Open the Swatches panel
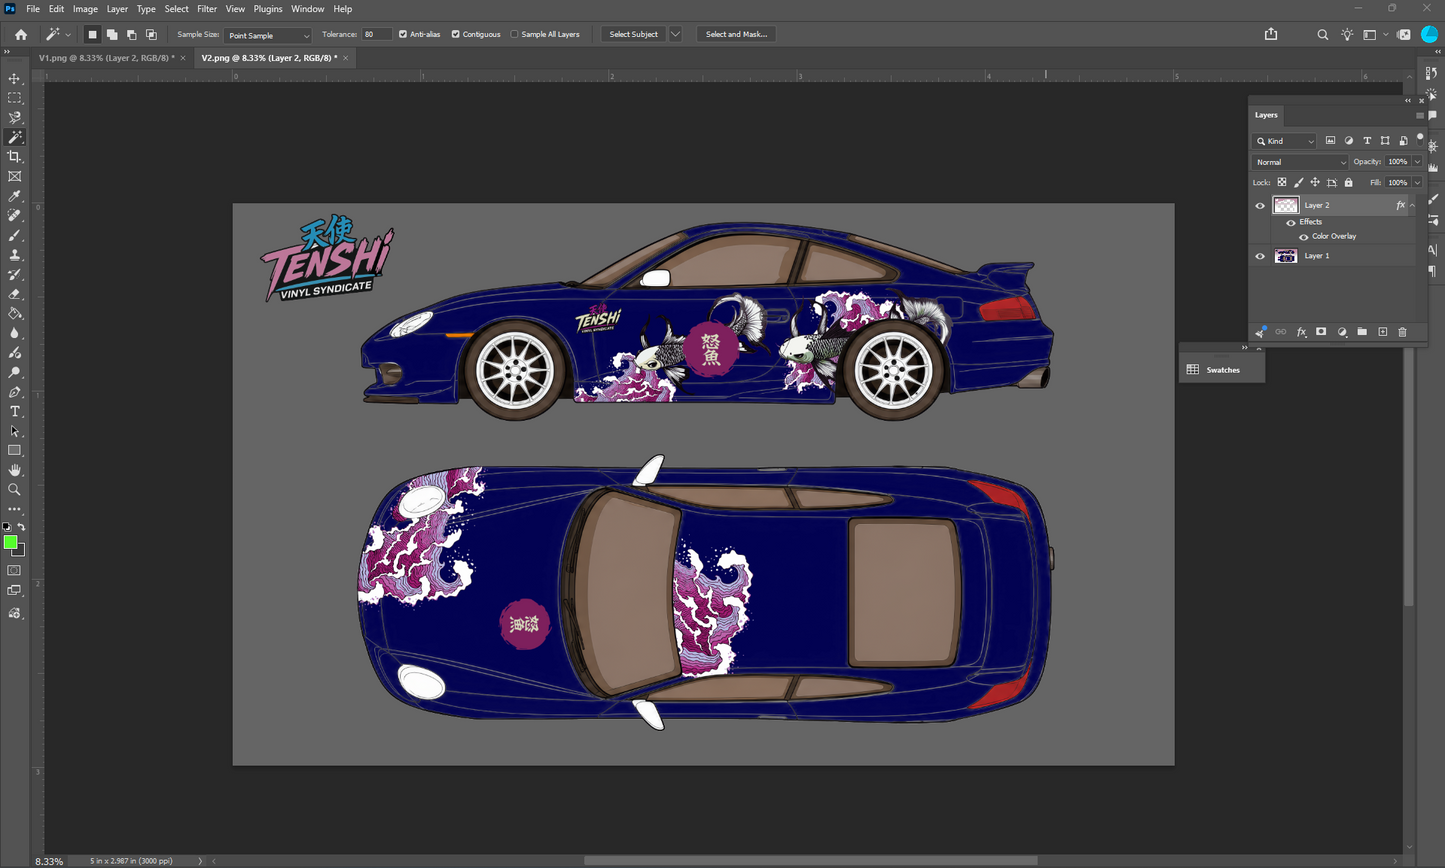The width and height of the screenshot is (1445, 868). click(1222, 370)
